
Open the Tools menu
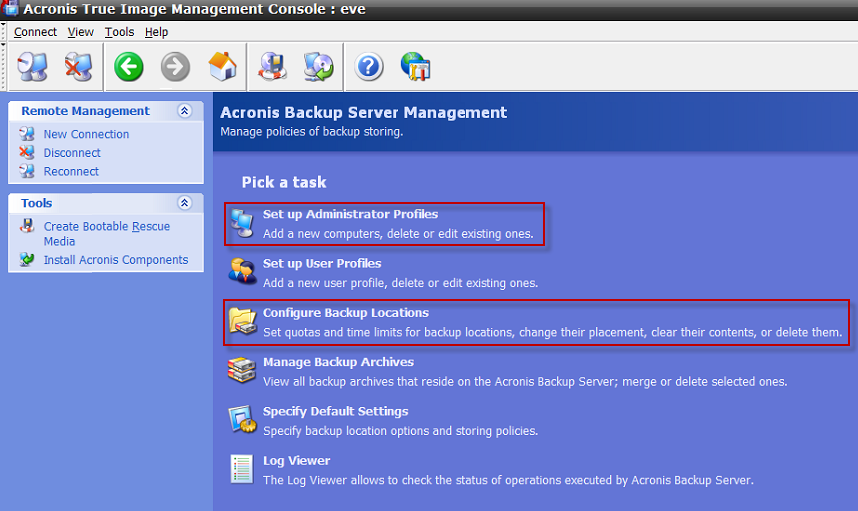(119, 32)
